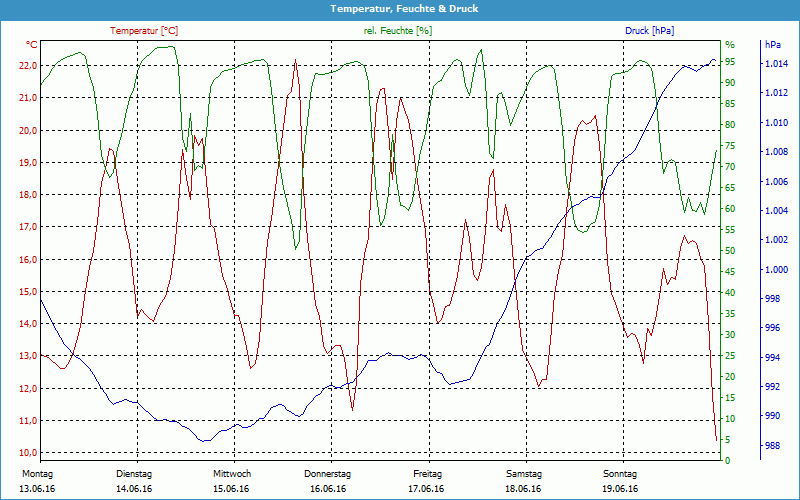Click the date '19.06.16'

(x=620, y=489)
